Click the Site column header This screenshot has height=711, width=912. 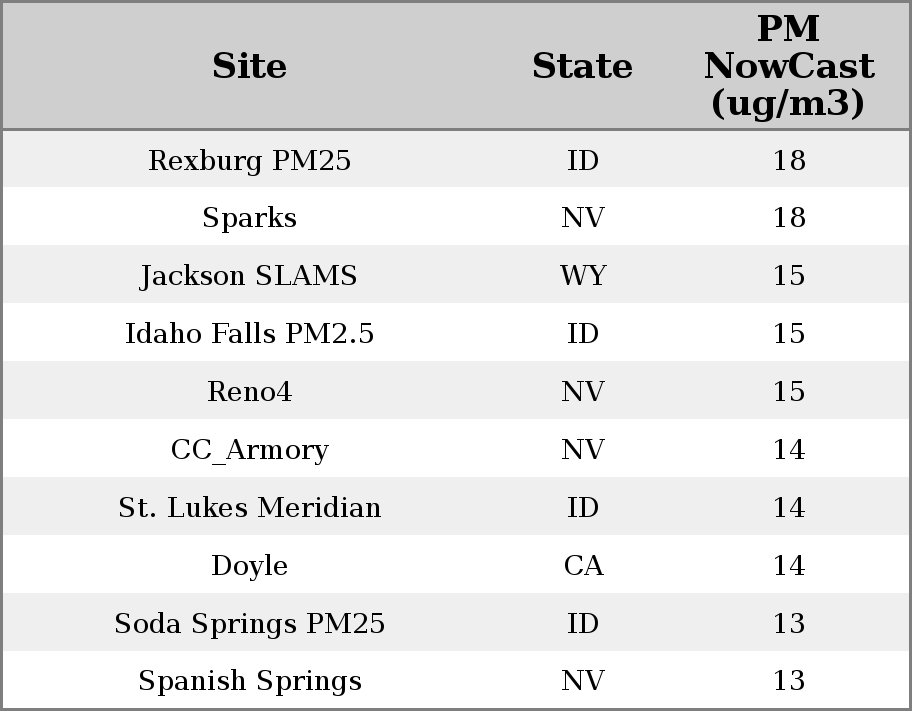250,67
